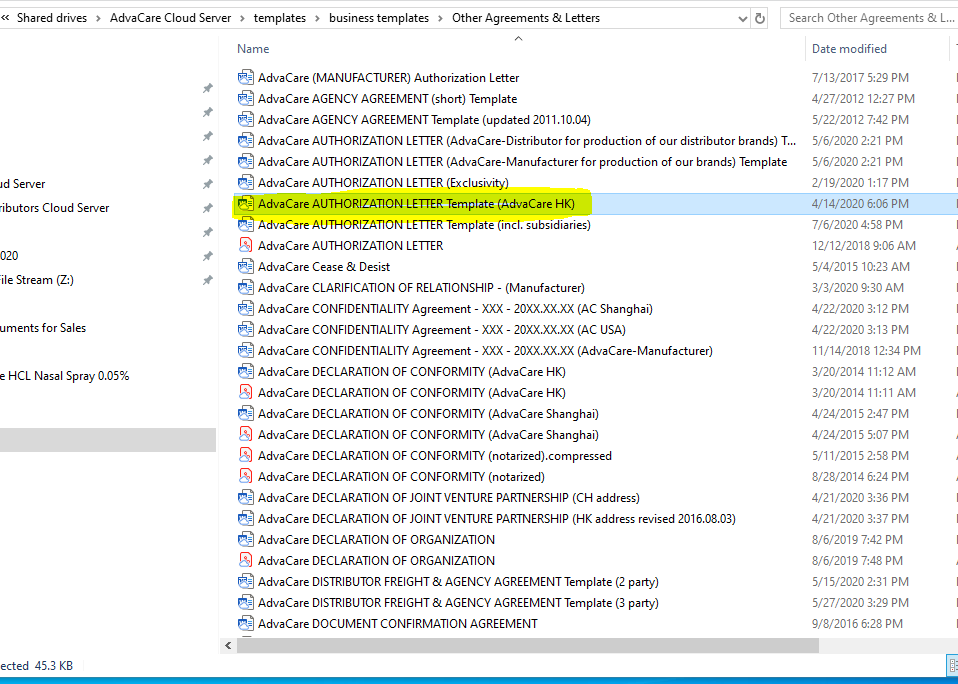Viewport: 958px width, 684px height.
Task: Select the AdvaCare Cease & Desist file icon
Action: tap(245, 266)
